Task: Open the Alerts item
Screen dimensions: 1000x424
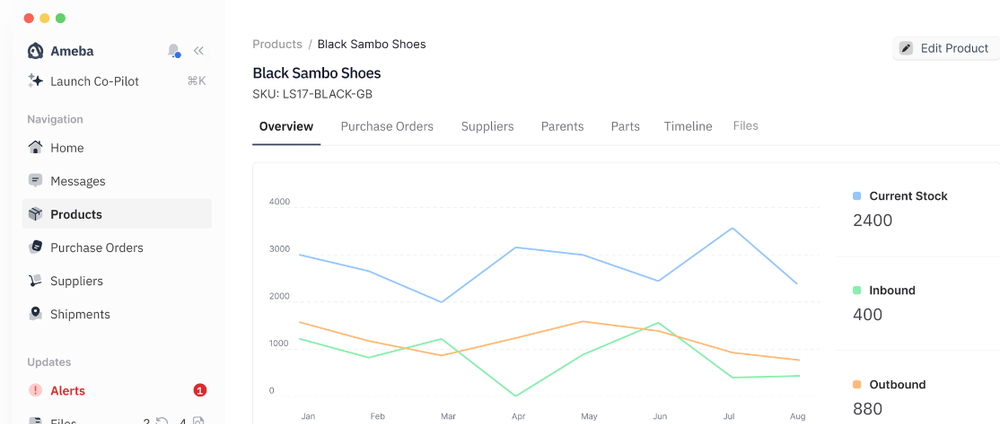Action: 68,391
